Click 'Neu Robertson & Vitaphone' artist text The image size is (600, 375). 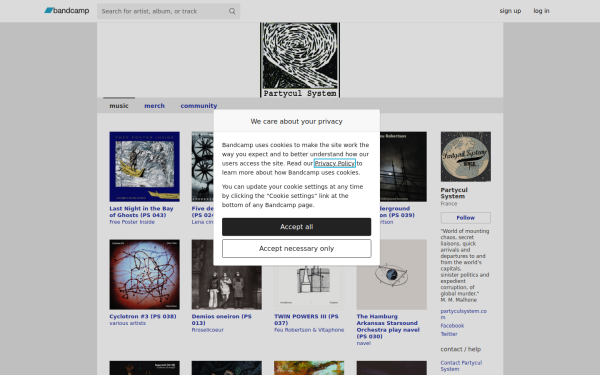click(309, 330)
